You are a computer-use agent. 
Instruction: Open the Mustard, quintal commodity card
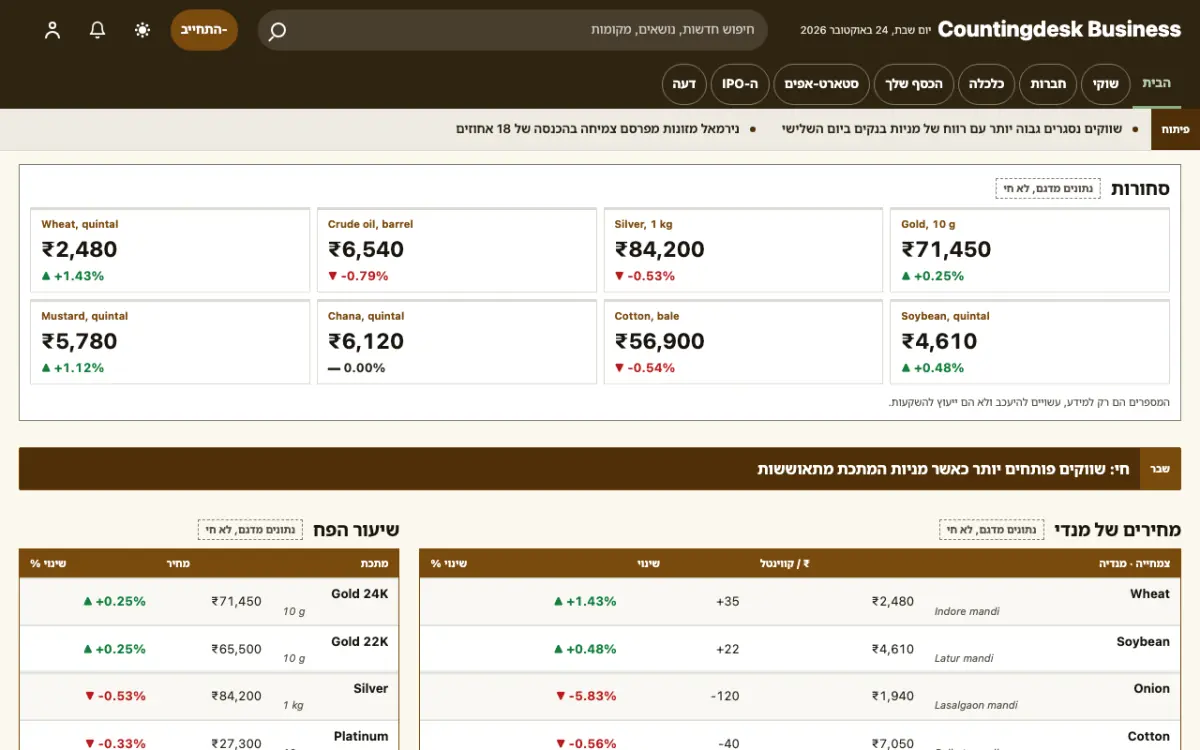pos(170,342)
